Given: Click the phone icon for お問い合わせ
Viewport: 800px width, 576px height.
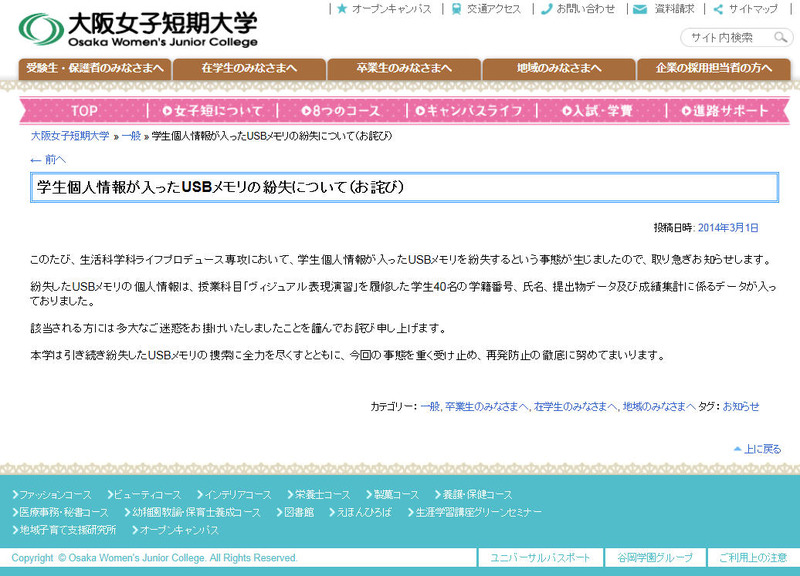Looking at the screenshot, I should tap(547, 9).
